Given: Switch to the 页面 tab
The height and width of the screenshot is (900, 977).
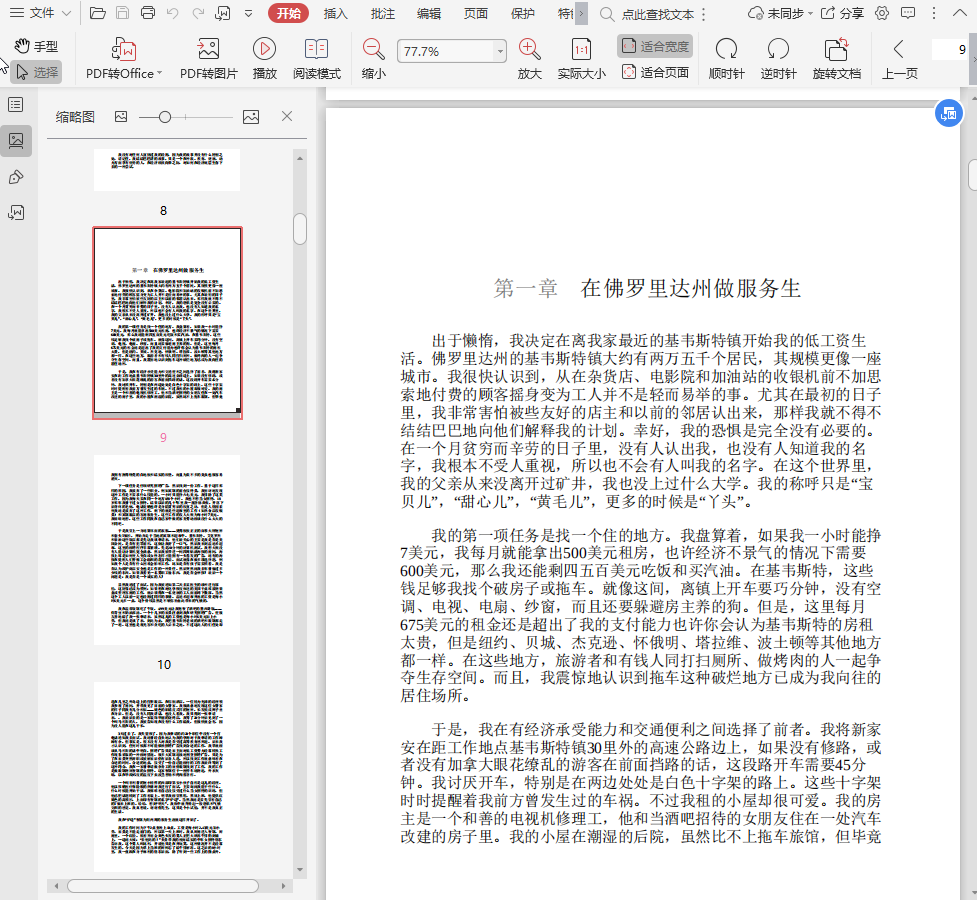Looking at the screenshot, I should (475, 13).
